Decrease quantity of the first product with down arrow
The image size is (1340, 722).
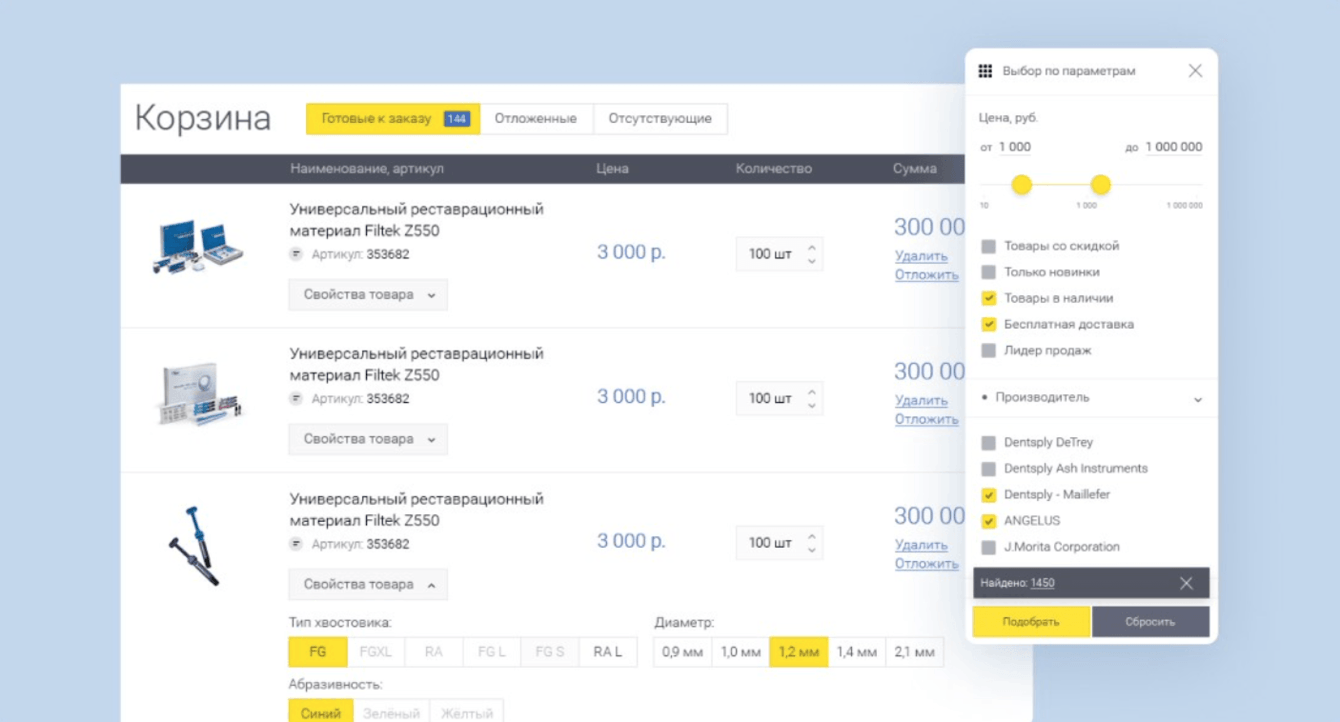812,261
